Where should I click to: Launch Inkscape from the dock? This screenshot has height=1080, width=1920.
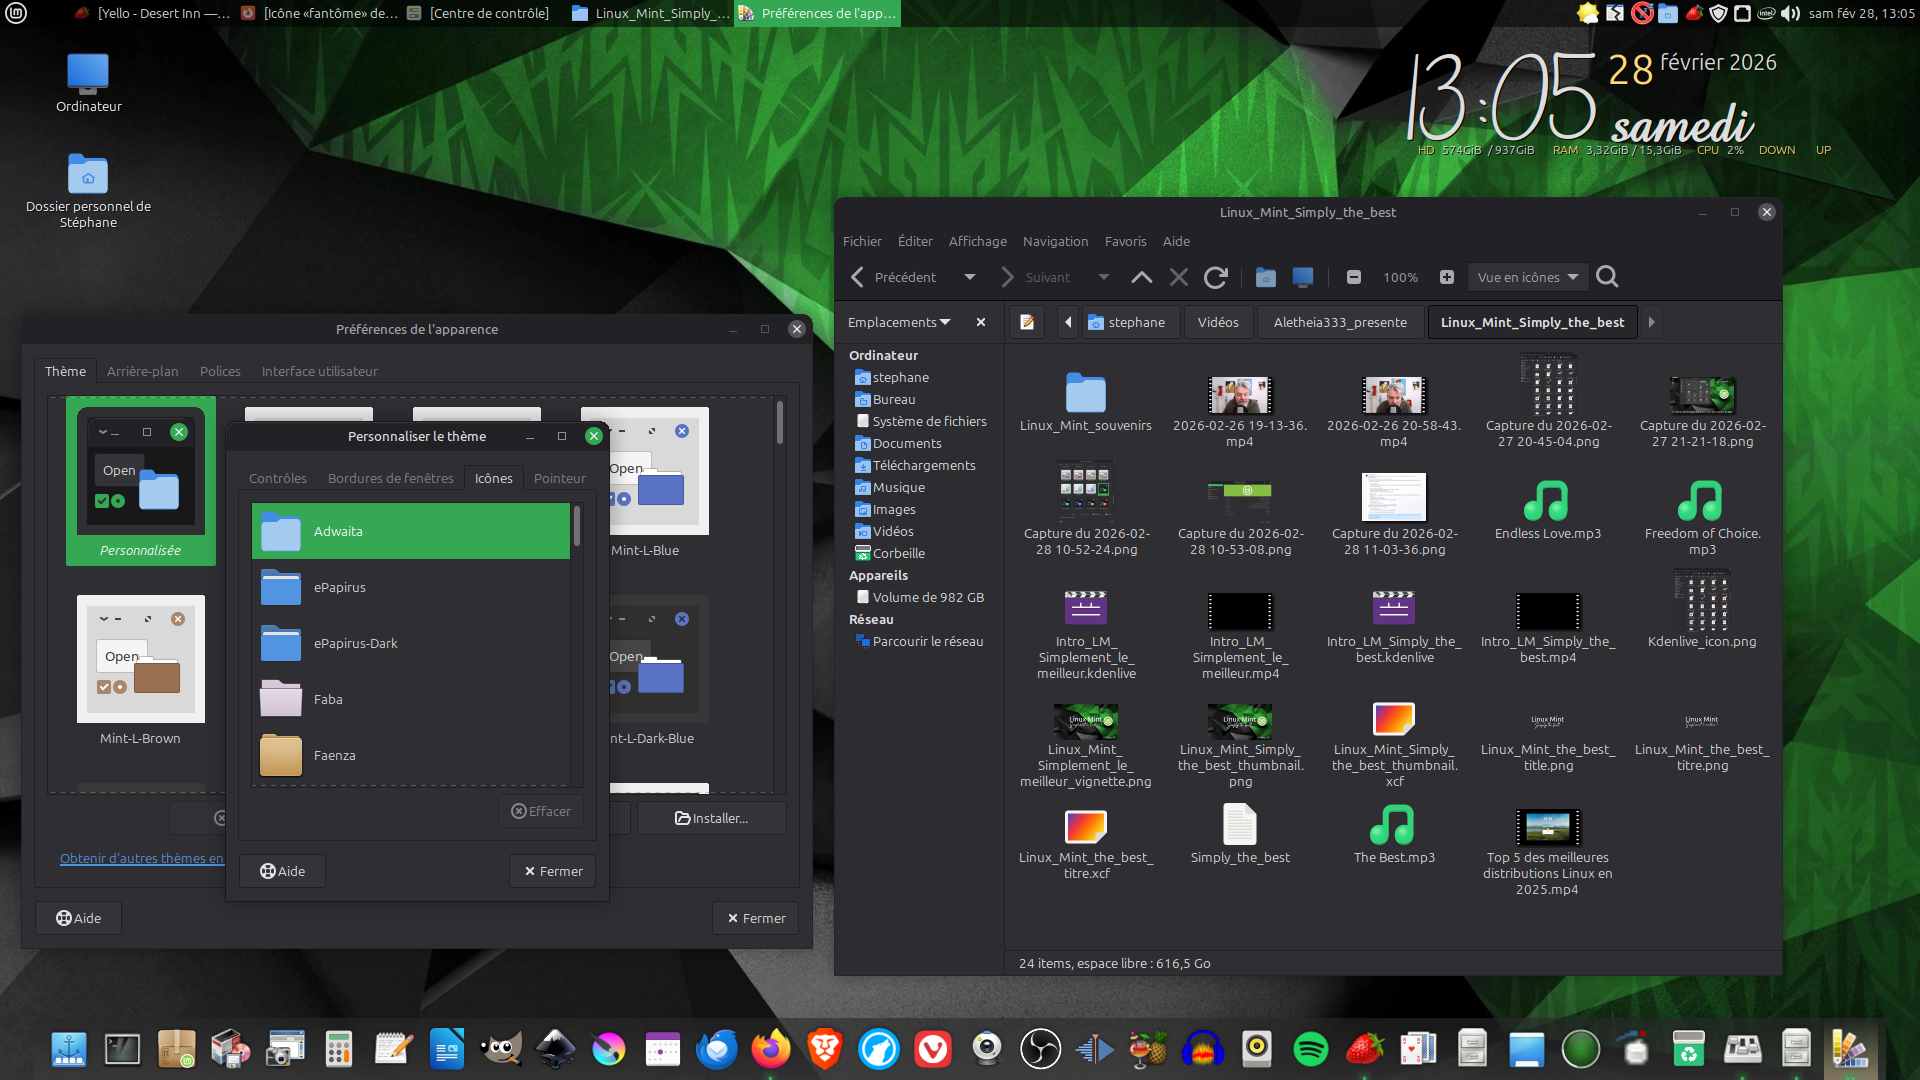[555, 1049]
